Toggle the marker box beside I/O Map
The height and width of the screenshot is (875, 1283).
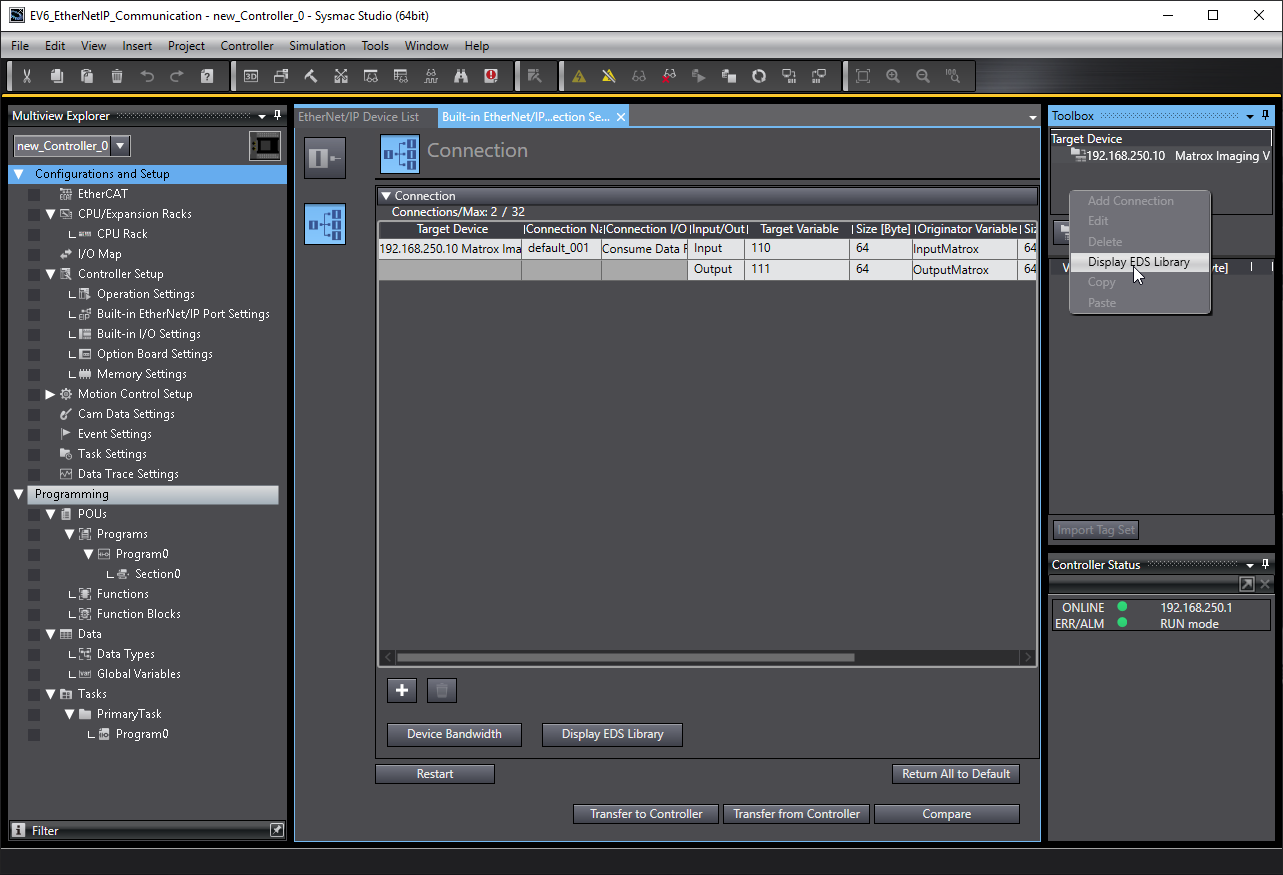point(34,254)
